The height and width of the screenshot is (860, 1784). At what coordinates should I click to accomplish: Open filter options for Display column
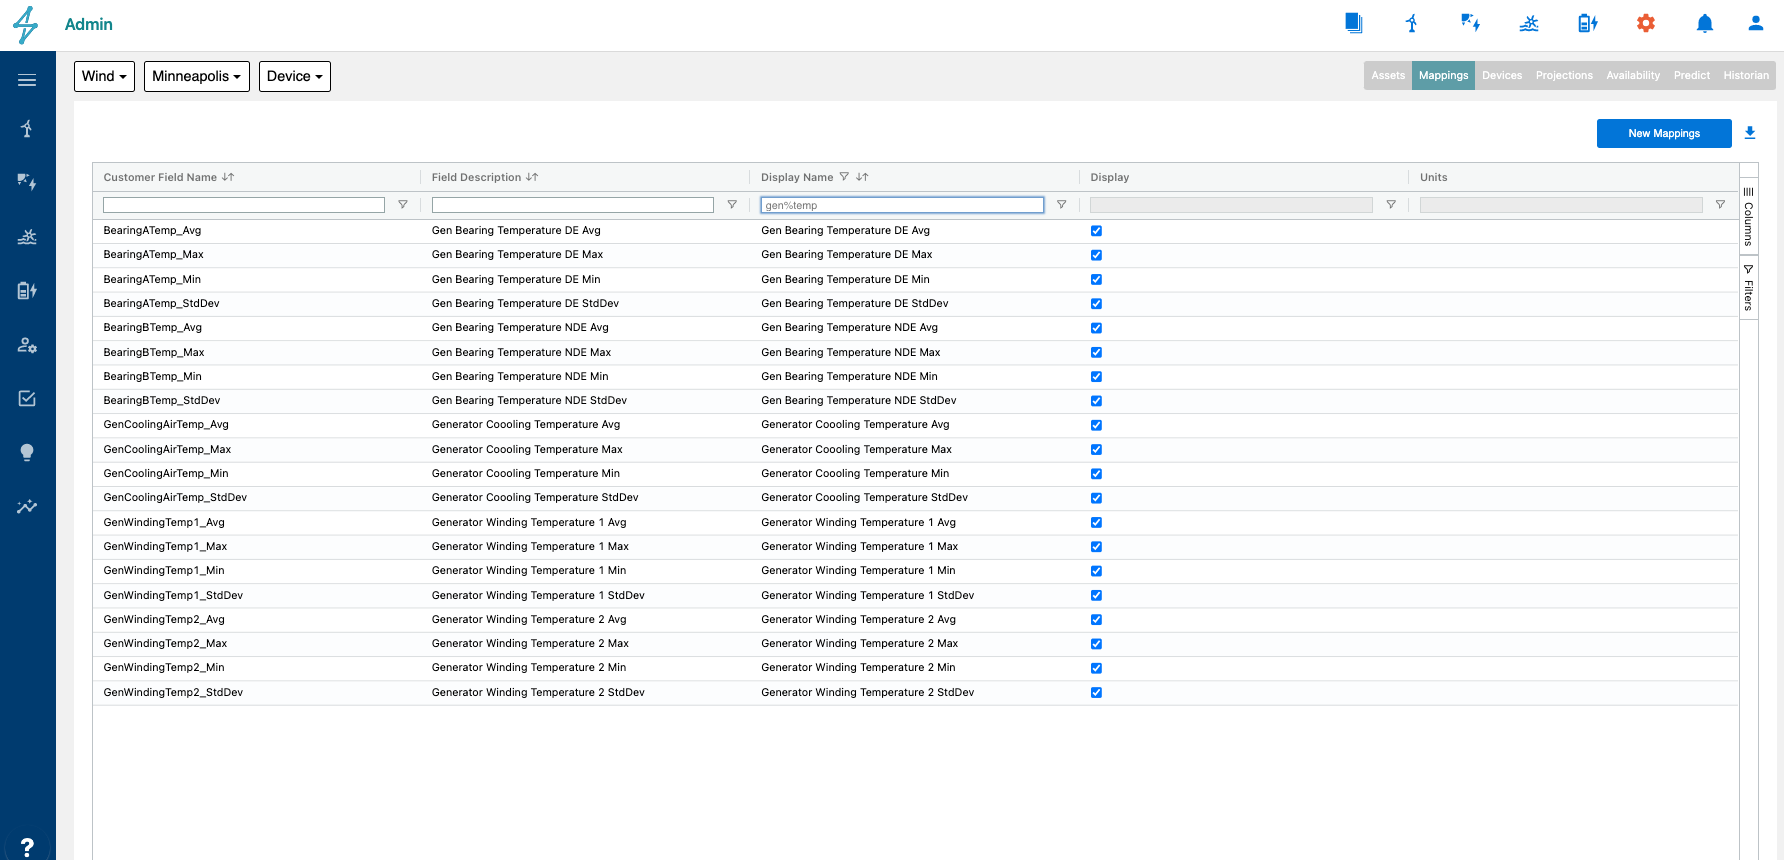[x=1391, y=205]
